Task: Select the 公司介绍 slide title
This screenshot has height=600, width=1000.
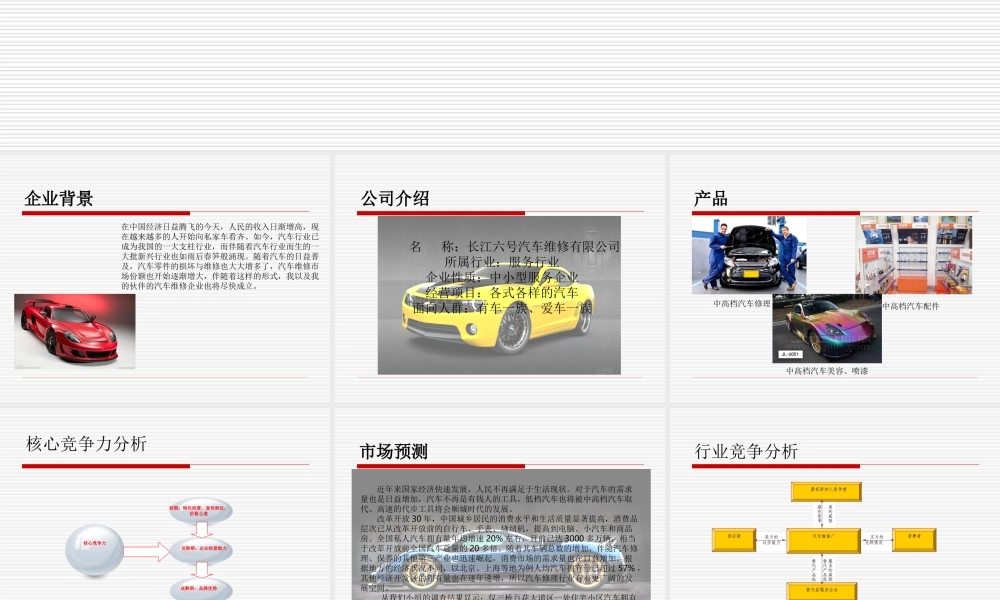Action: click(x=398, y=196)
